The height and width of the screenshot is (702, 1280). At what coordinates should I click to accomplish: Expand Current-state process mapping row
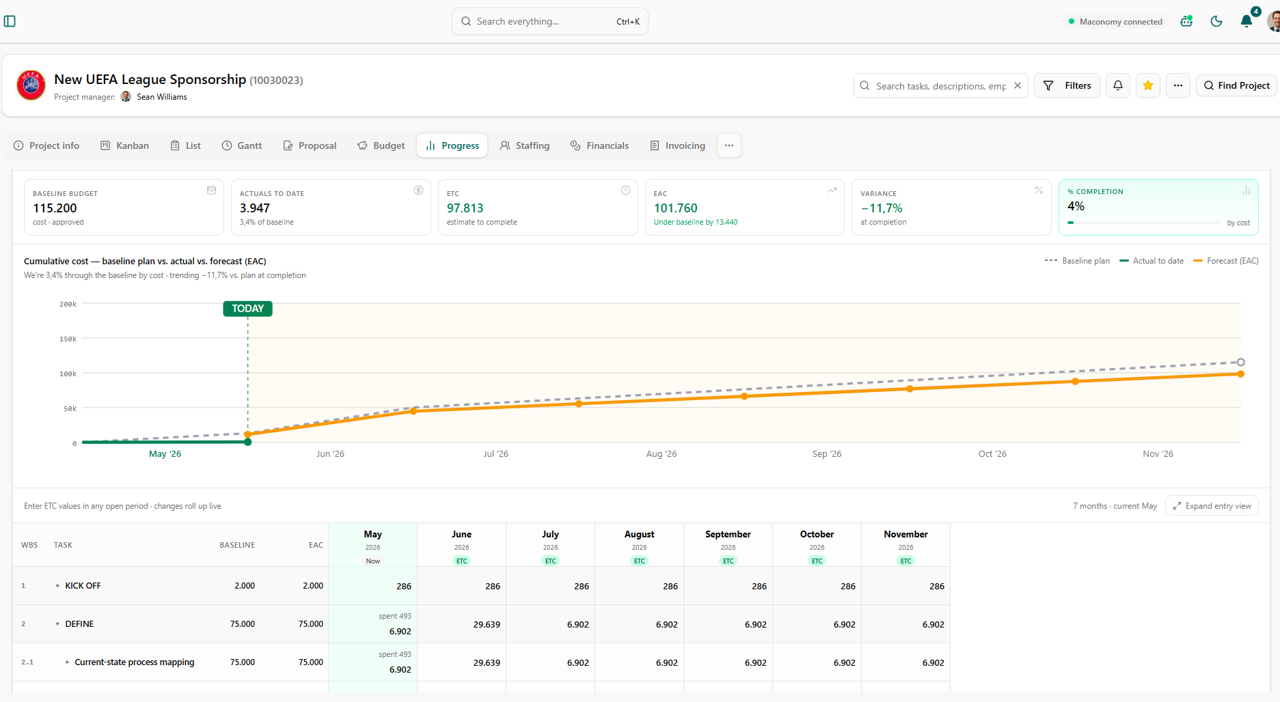click(x=67, y=662)
